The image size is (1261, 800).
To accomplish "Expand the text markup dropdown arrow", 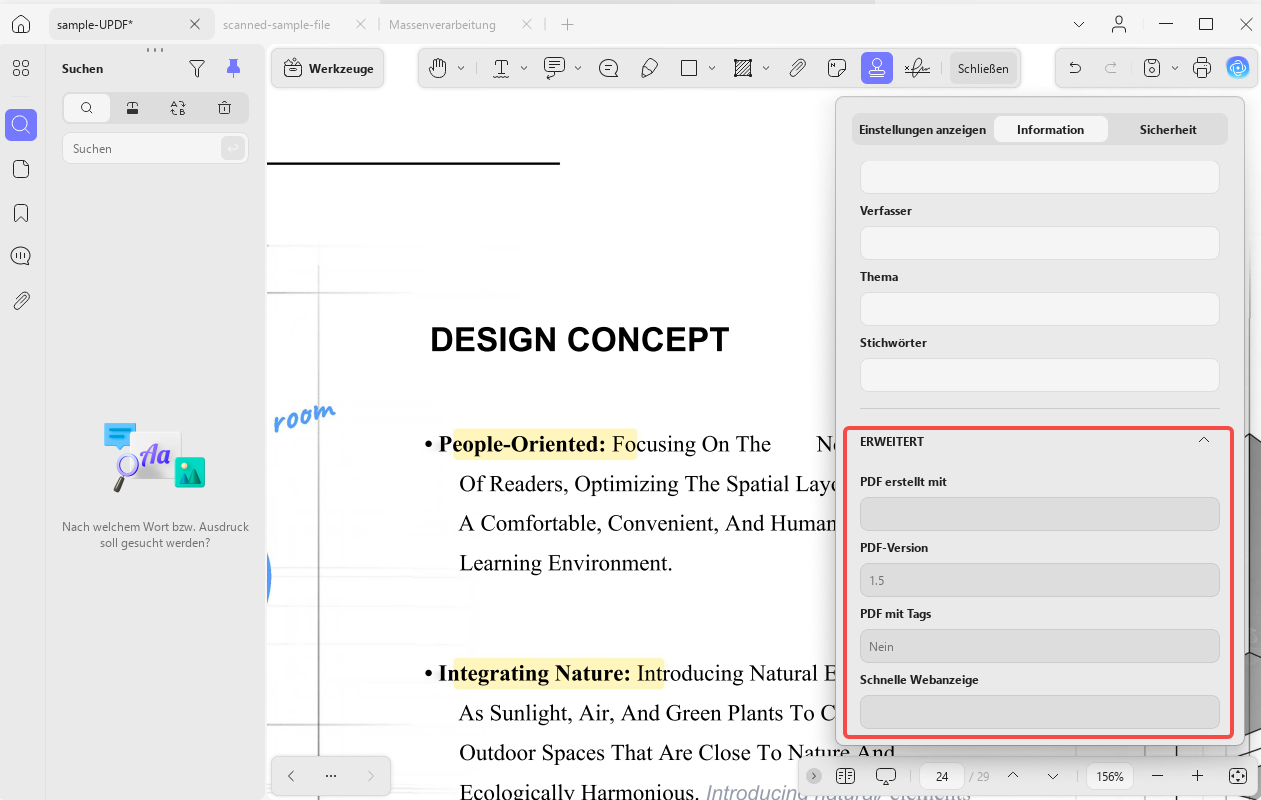I will pos(524,68).
